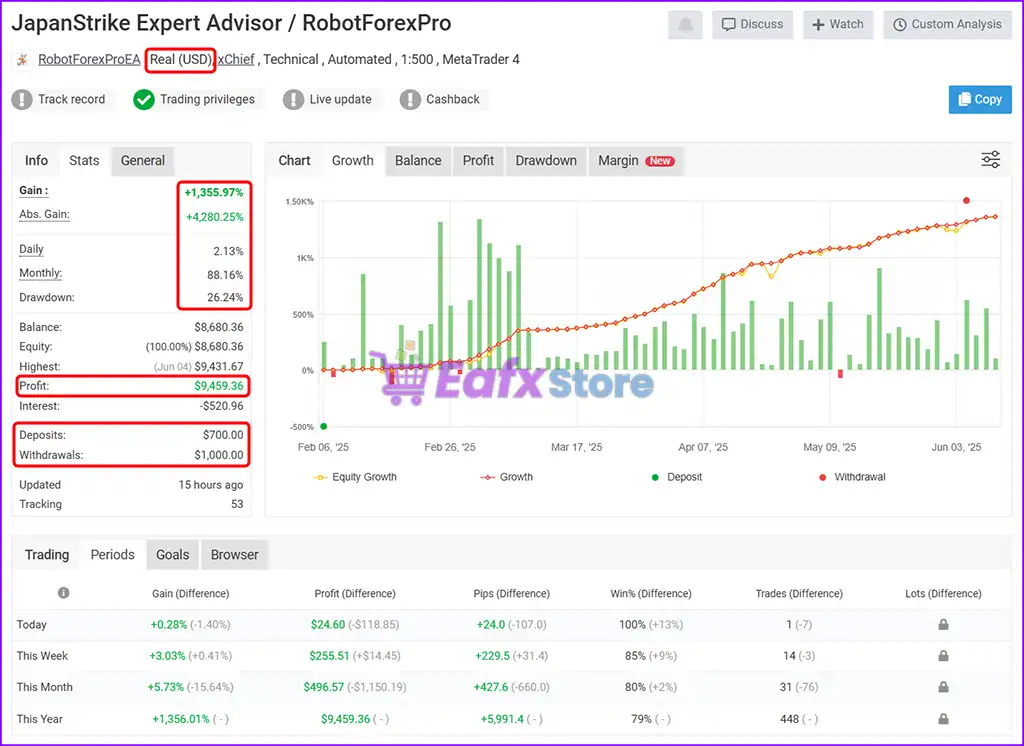The height and width of the screenshot is (746, 1024).
Task: Click the Pips (Difference) column header
Action: pos(512,593)
